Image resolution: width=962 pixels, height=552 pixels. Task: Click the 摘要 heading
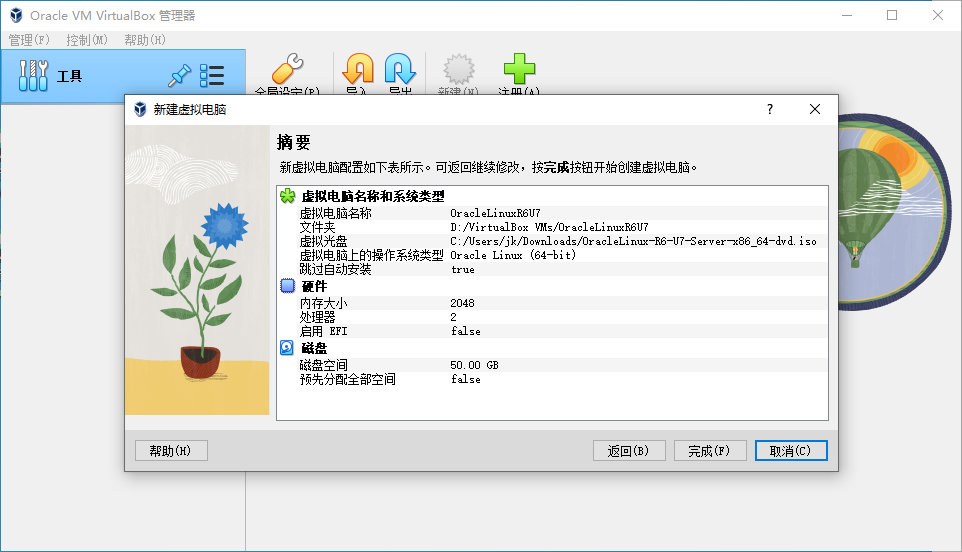pyautogui.click(x=293, y=142)
